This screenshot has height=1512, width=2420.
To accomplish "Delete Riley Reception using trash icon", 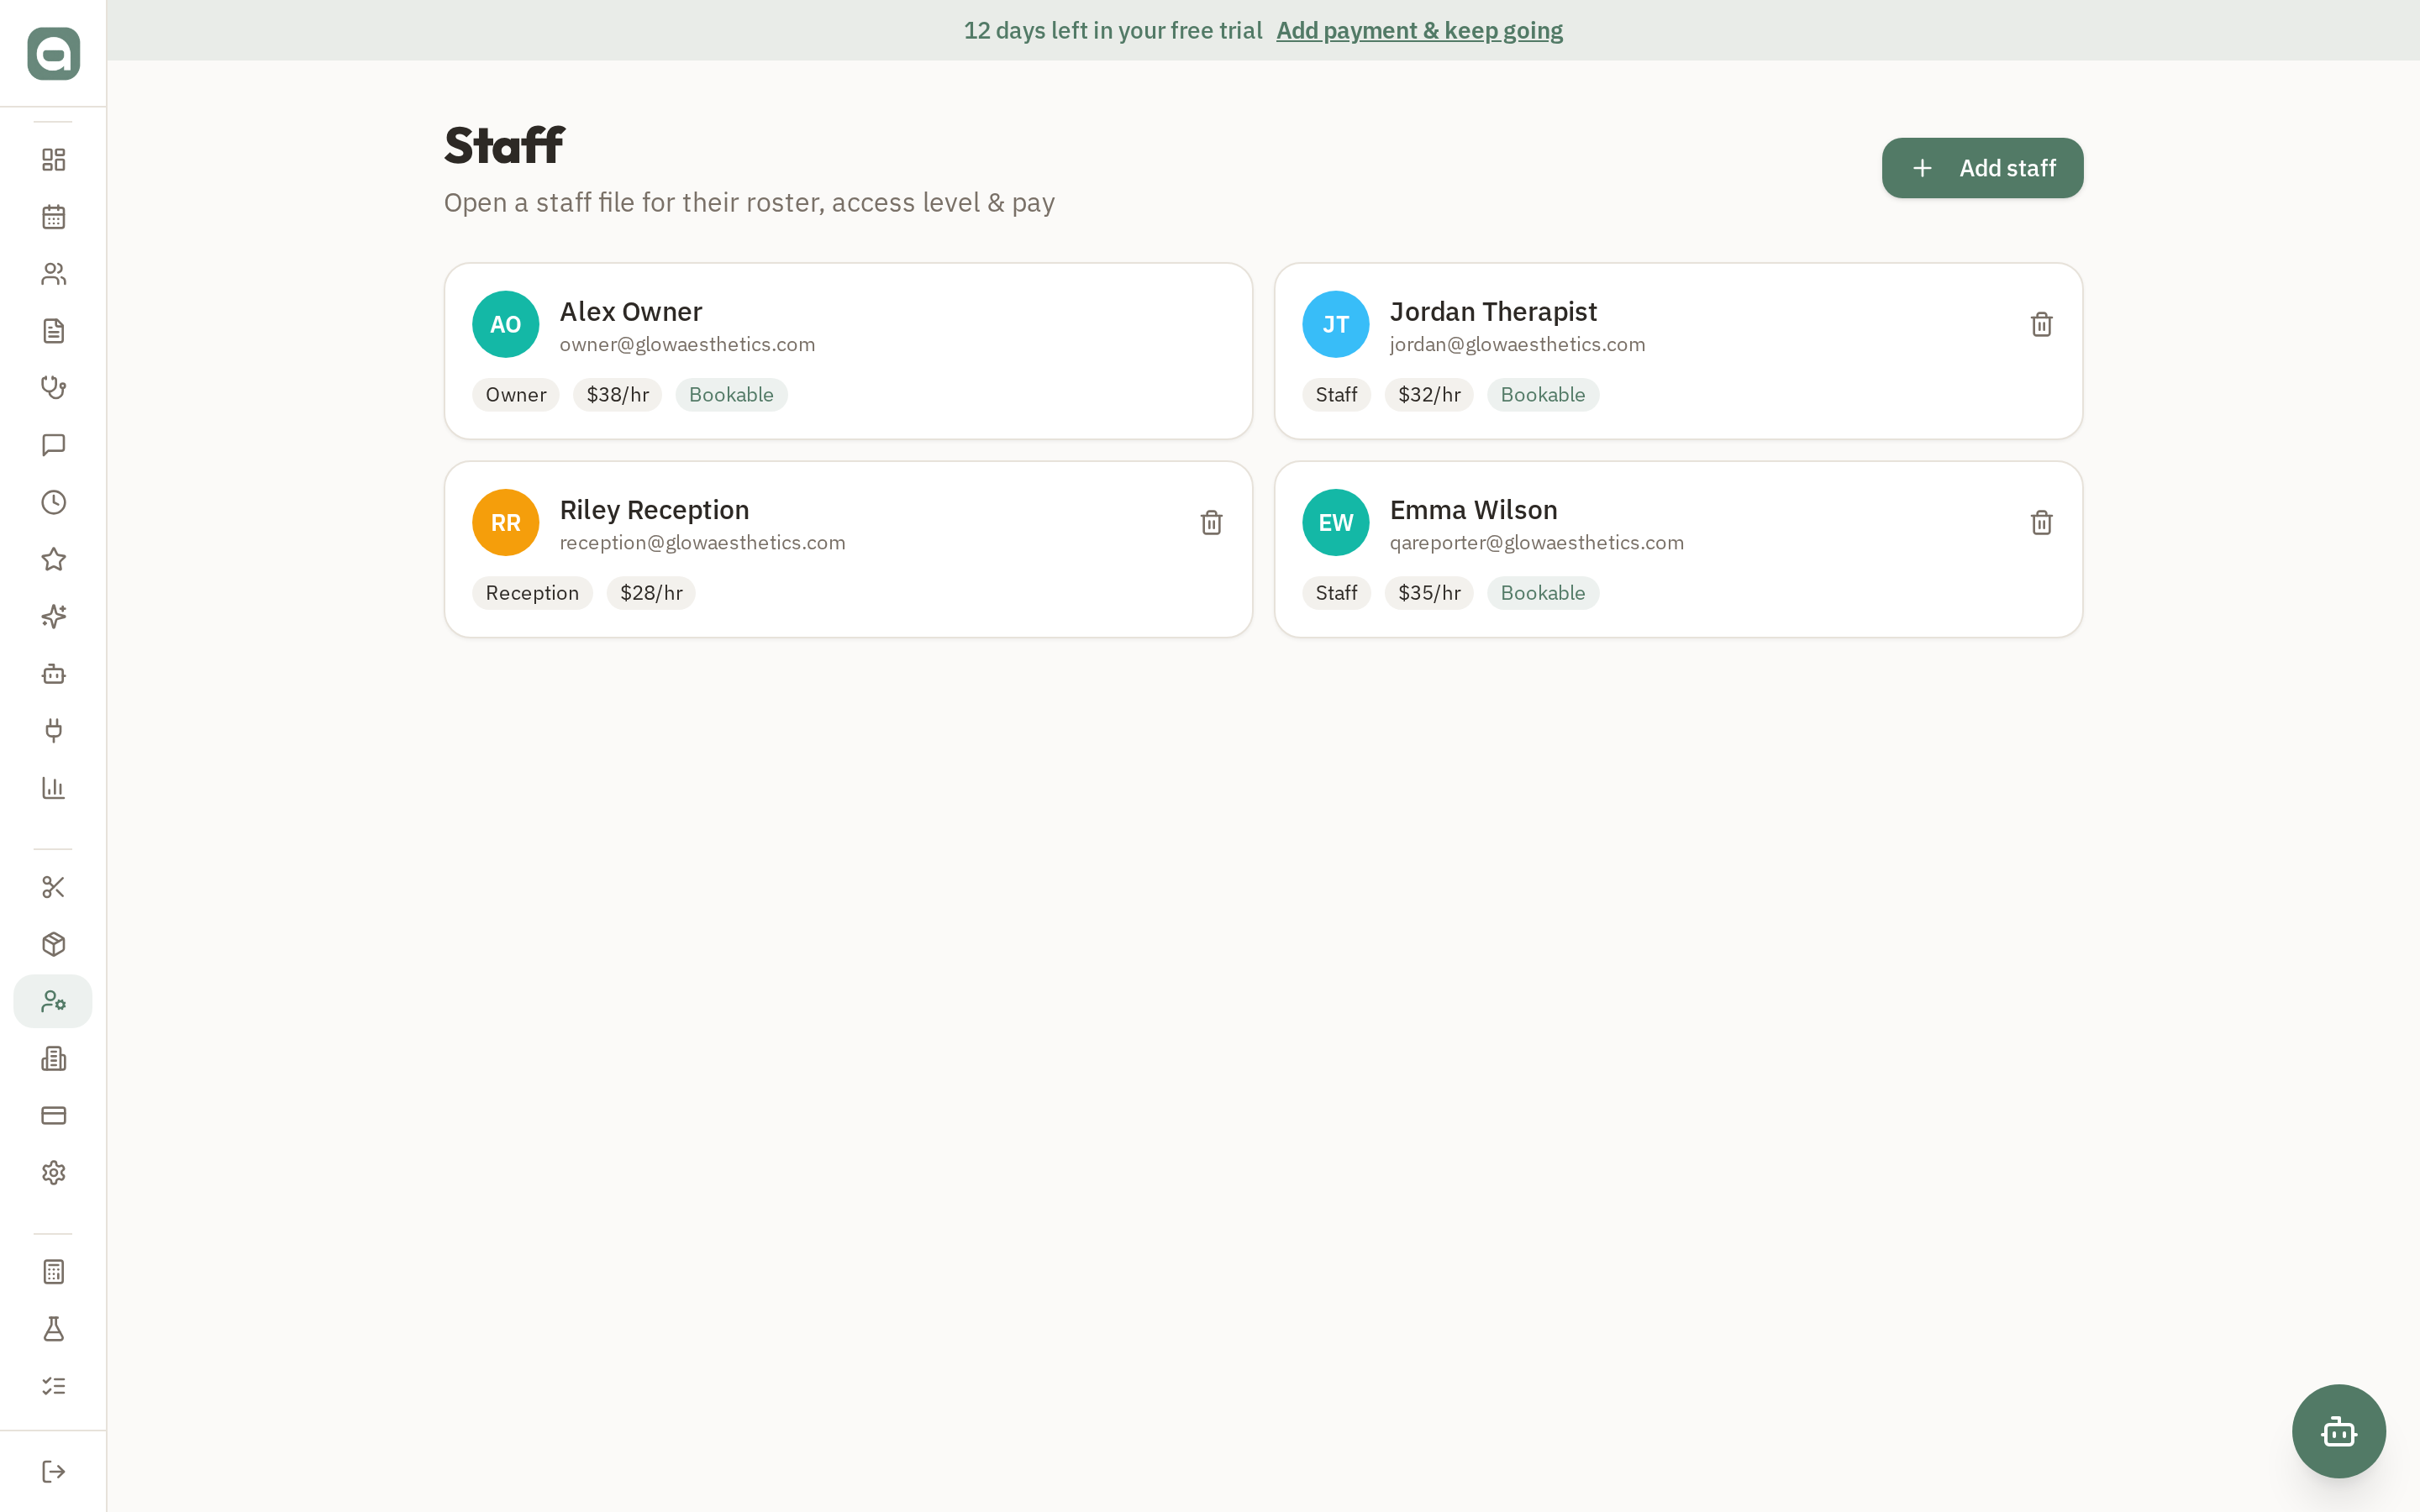I will click(1211, 522).
